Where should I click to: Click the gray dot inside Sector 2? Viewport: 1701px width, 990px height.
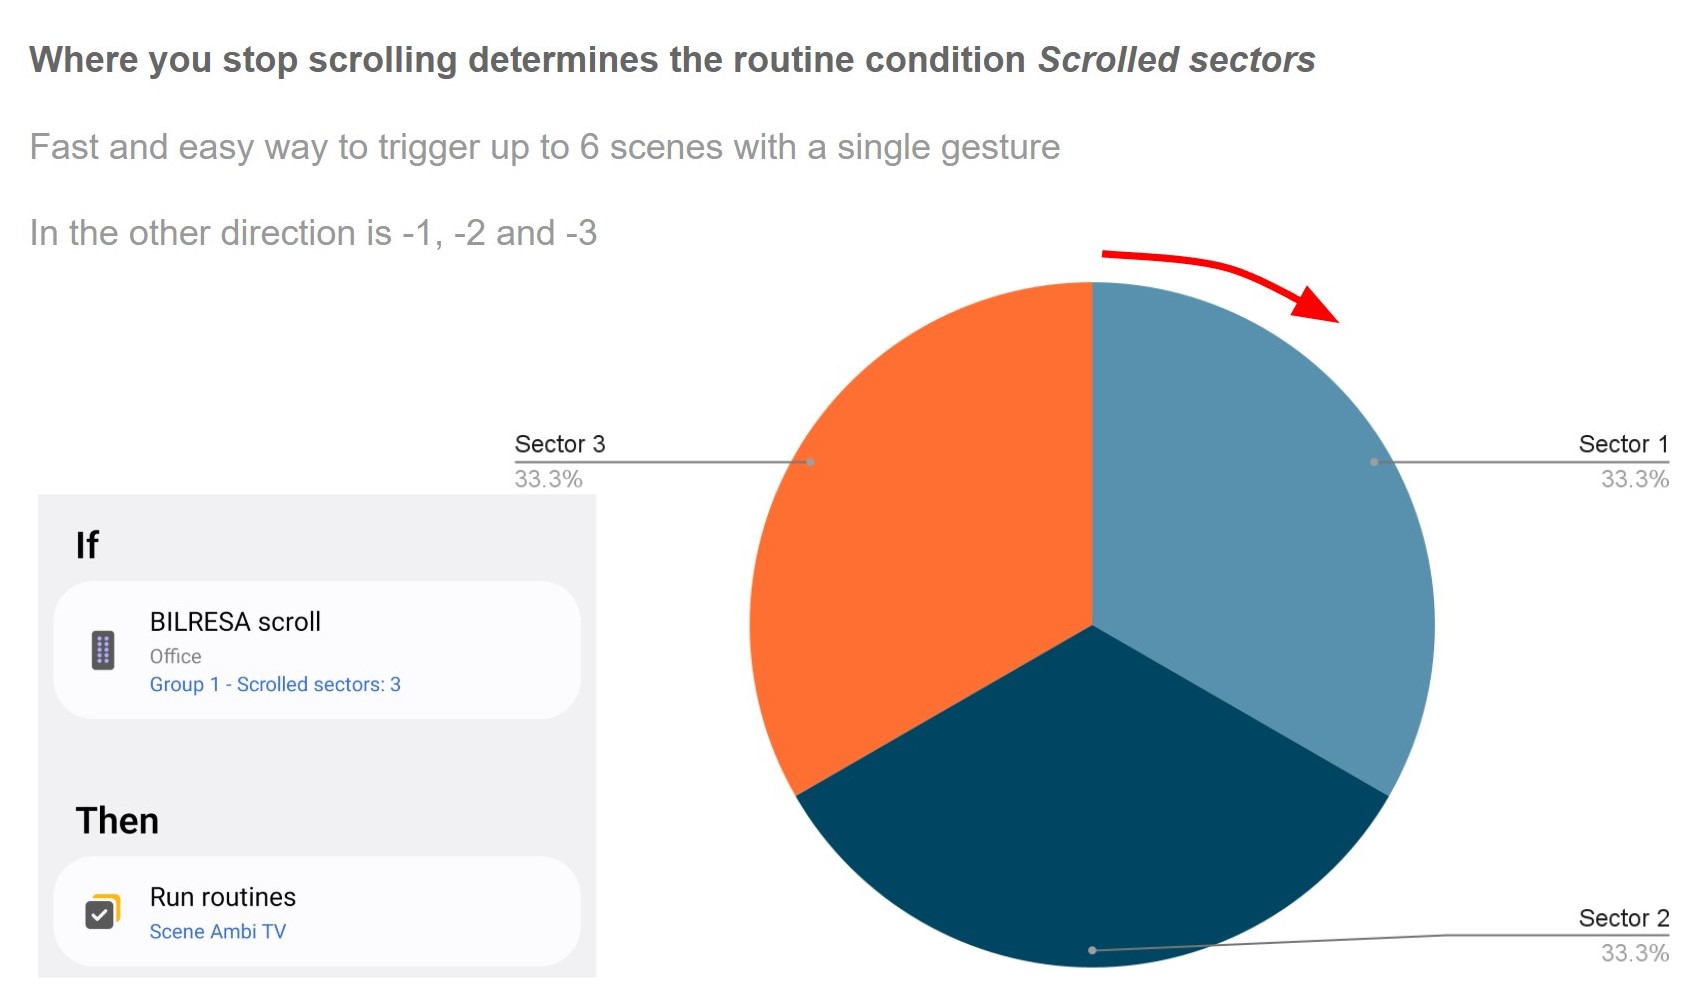point(1092,950)
